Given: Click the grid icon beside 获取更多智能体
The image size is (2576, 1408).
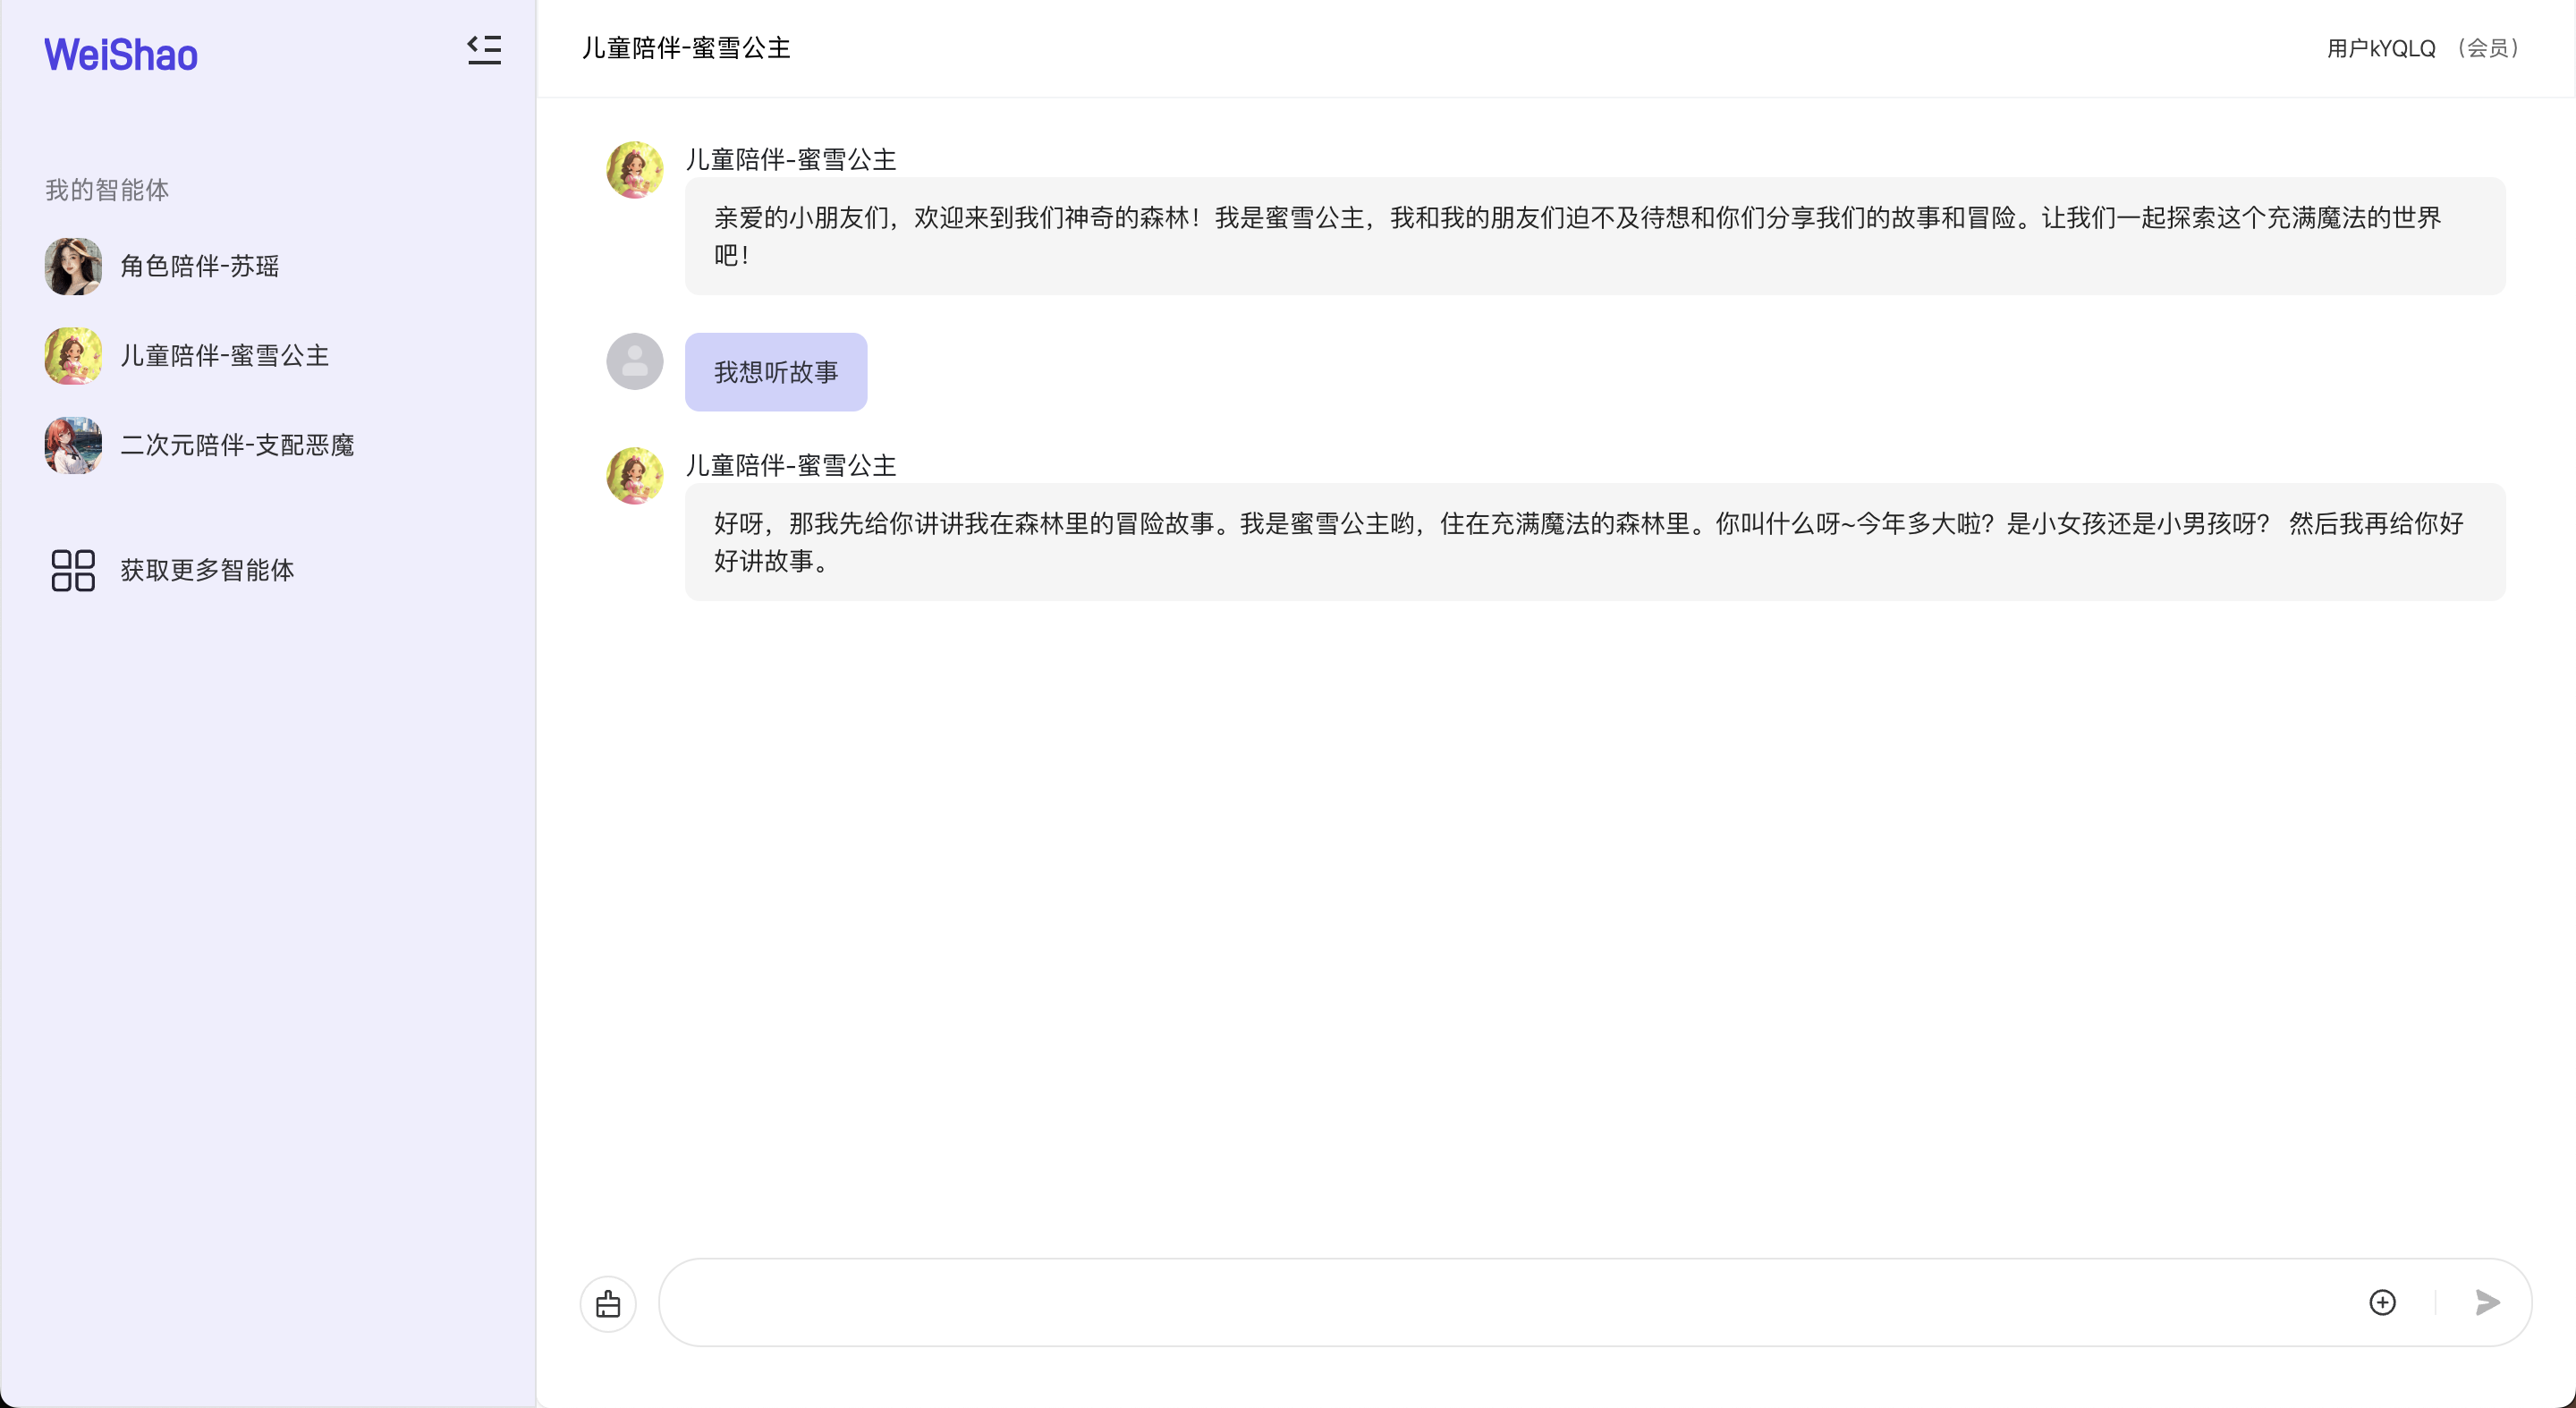Looking at the screenshot, I should tap(73, 570).
